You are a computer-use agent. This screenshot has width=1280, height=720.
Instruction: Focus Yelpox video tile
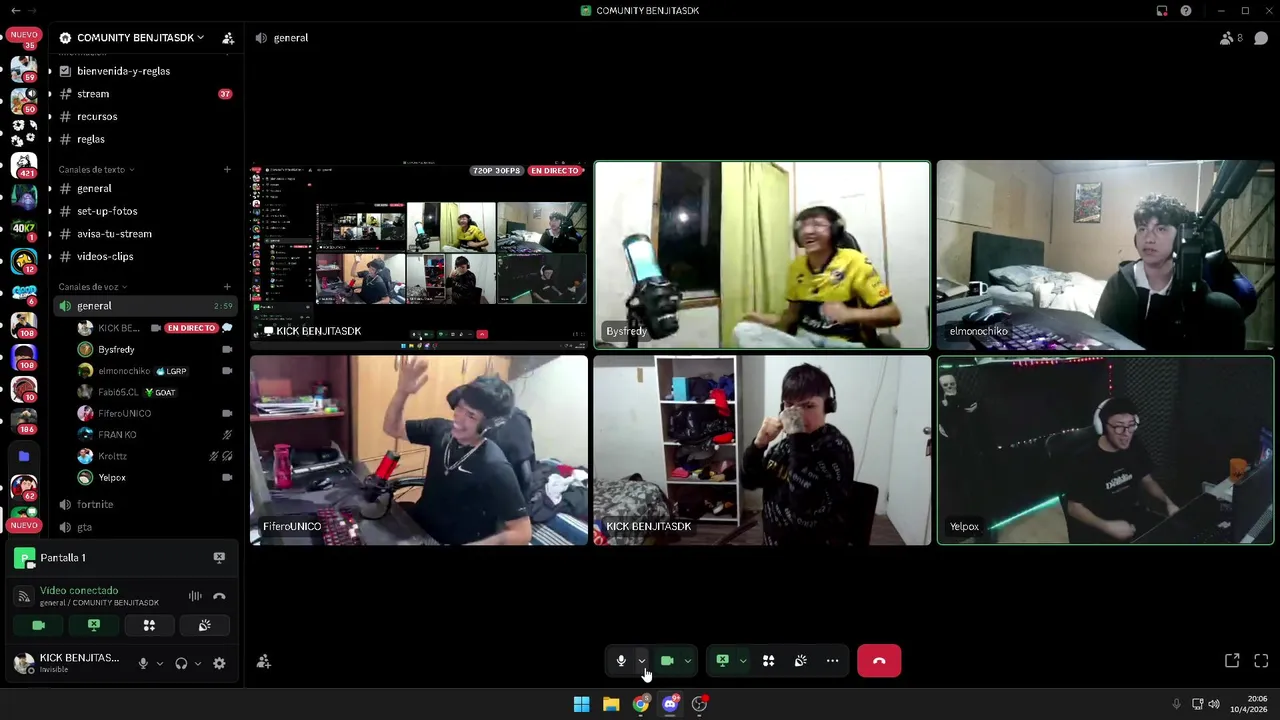1105,450
